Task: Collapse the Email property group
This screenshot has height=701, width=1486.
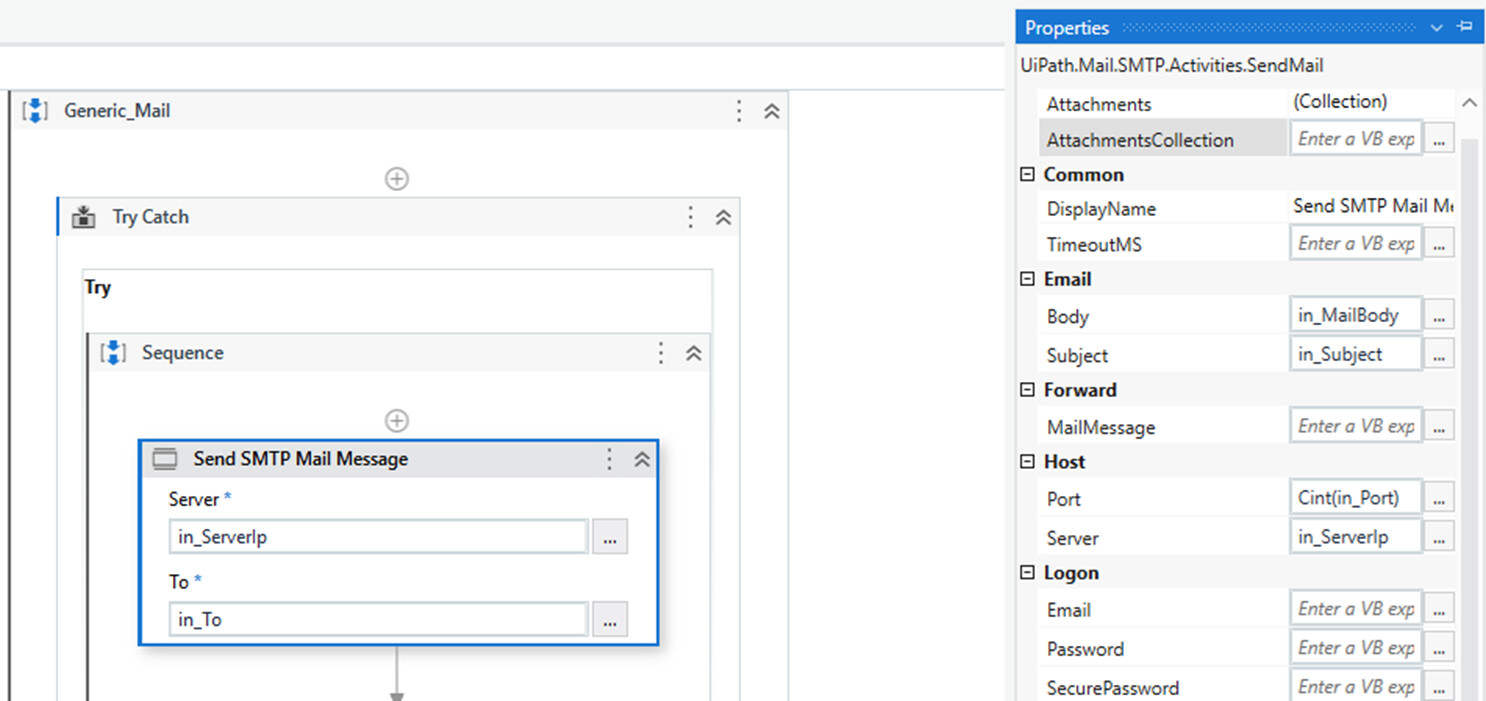Action: [x=1027, y=279]
